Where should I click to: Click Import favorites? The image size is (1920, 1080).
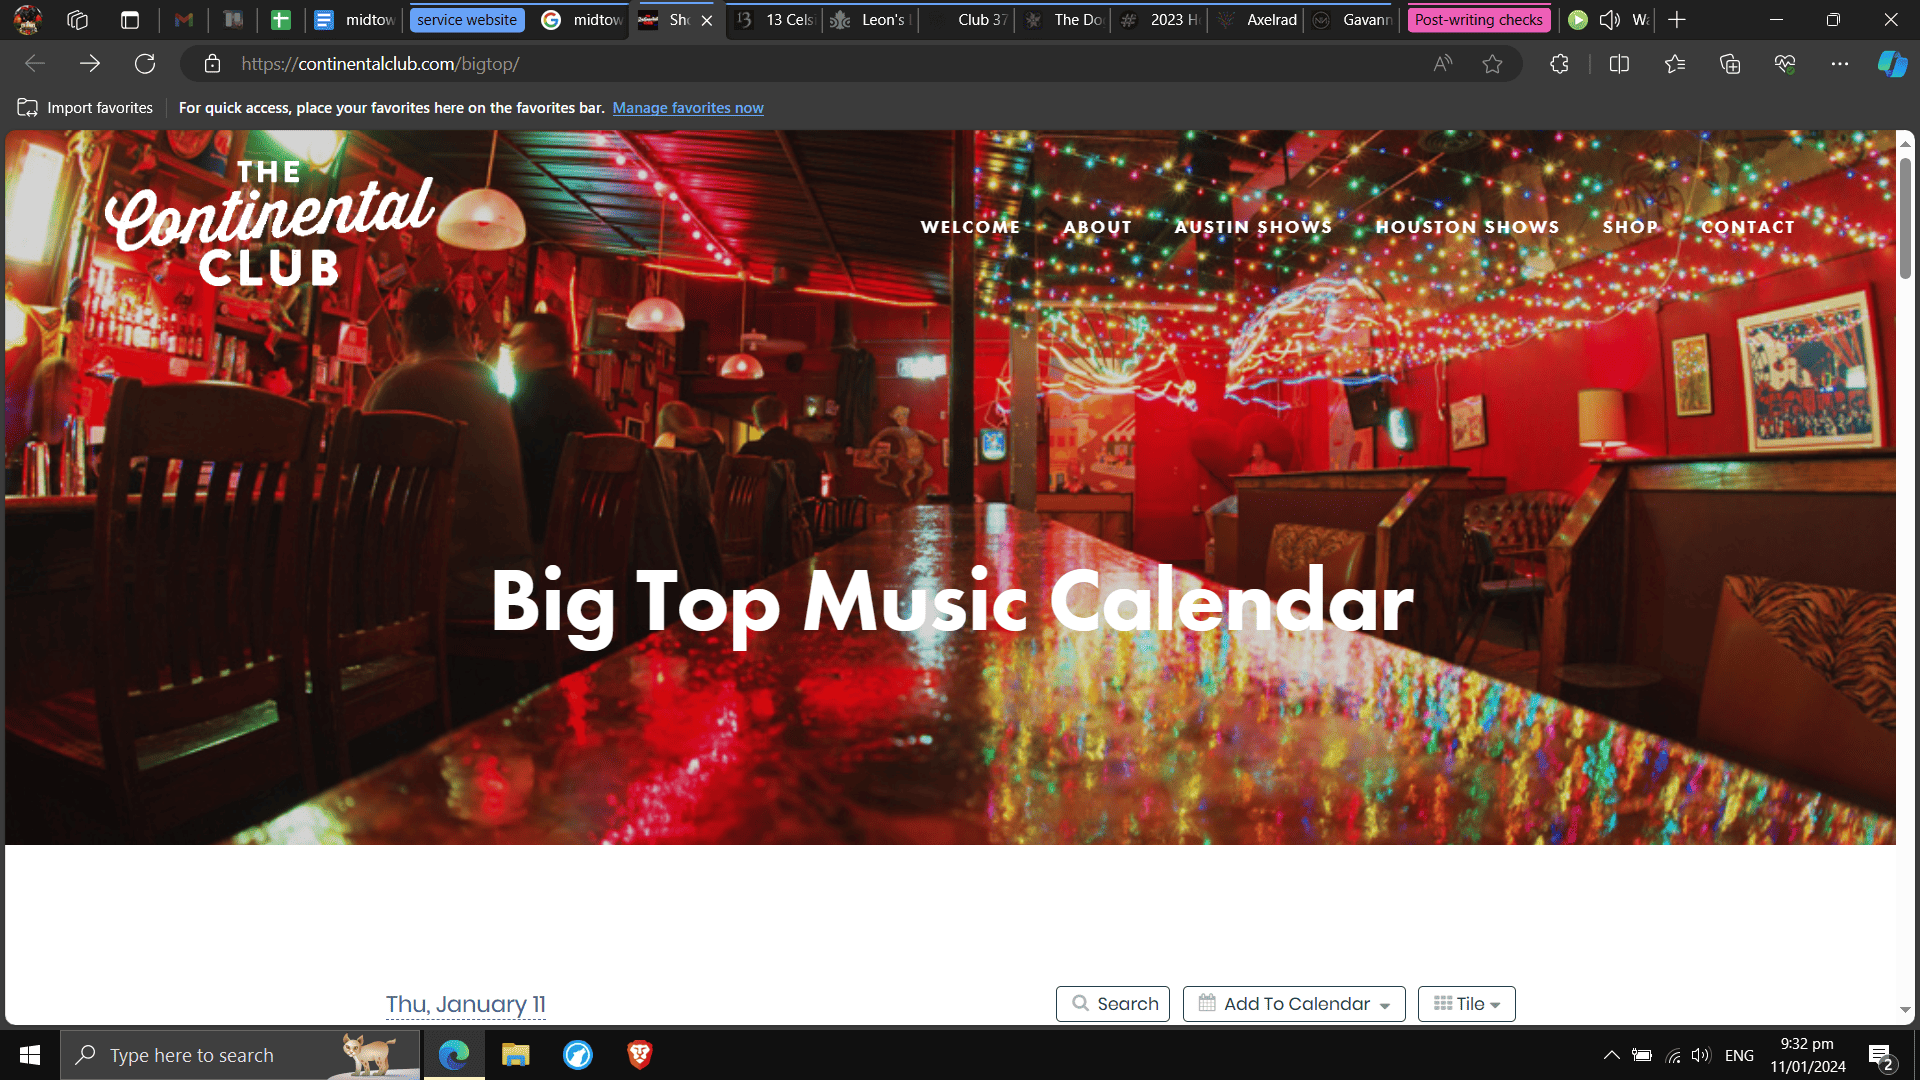click(86, 108)
